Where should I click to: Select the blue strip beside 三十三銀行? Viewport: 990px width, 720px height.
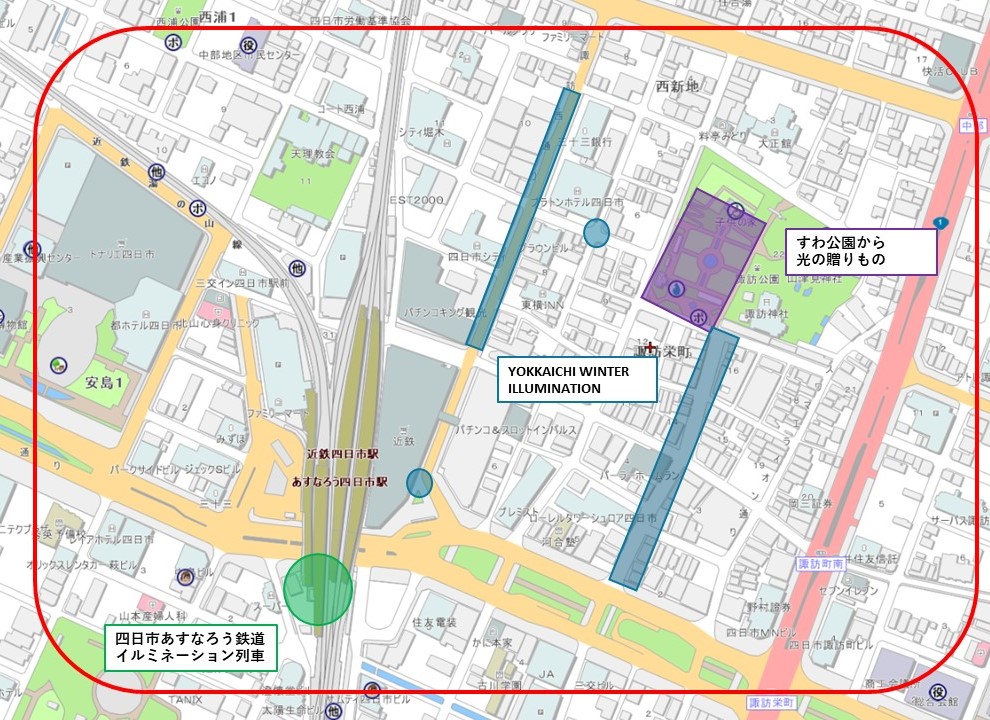[x=523, y=218]
